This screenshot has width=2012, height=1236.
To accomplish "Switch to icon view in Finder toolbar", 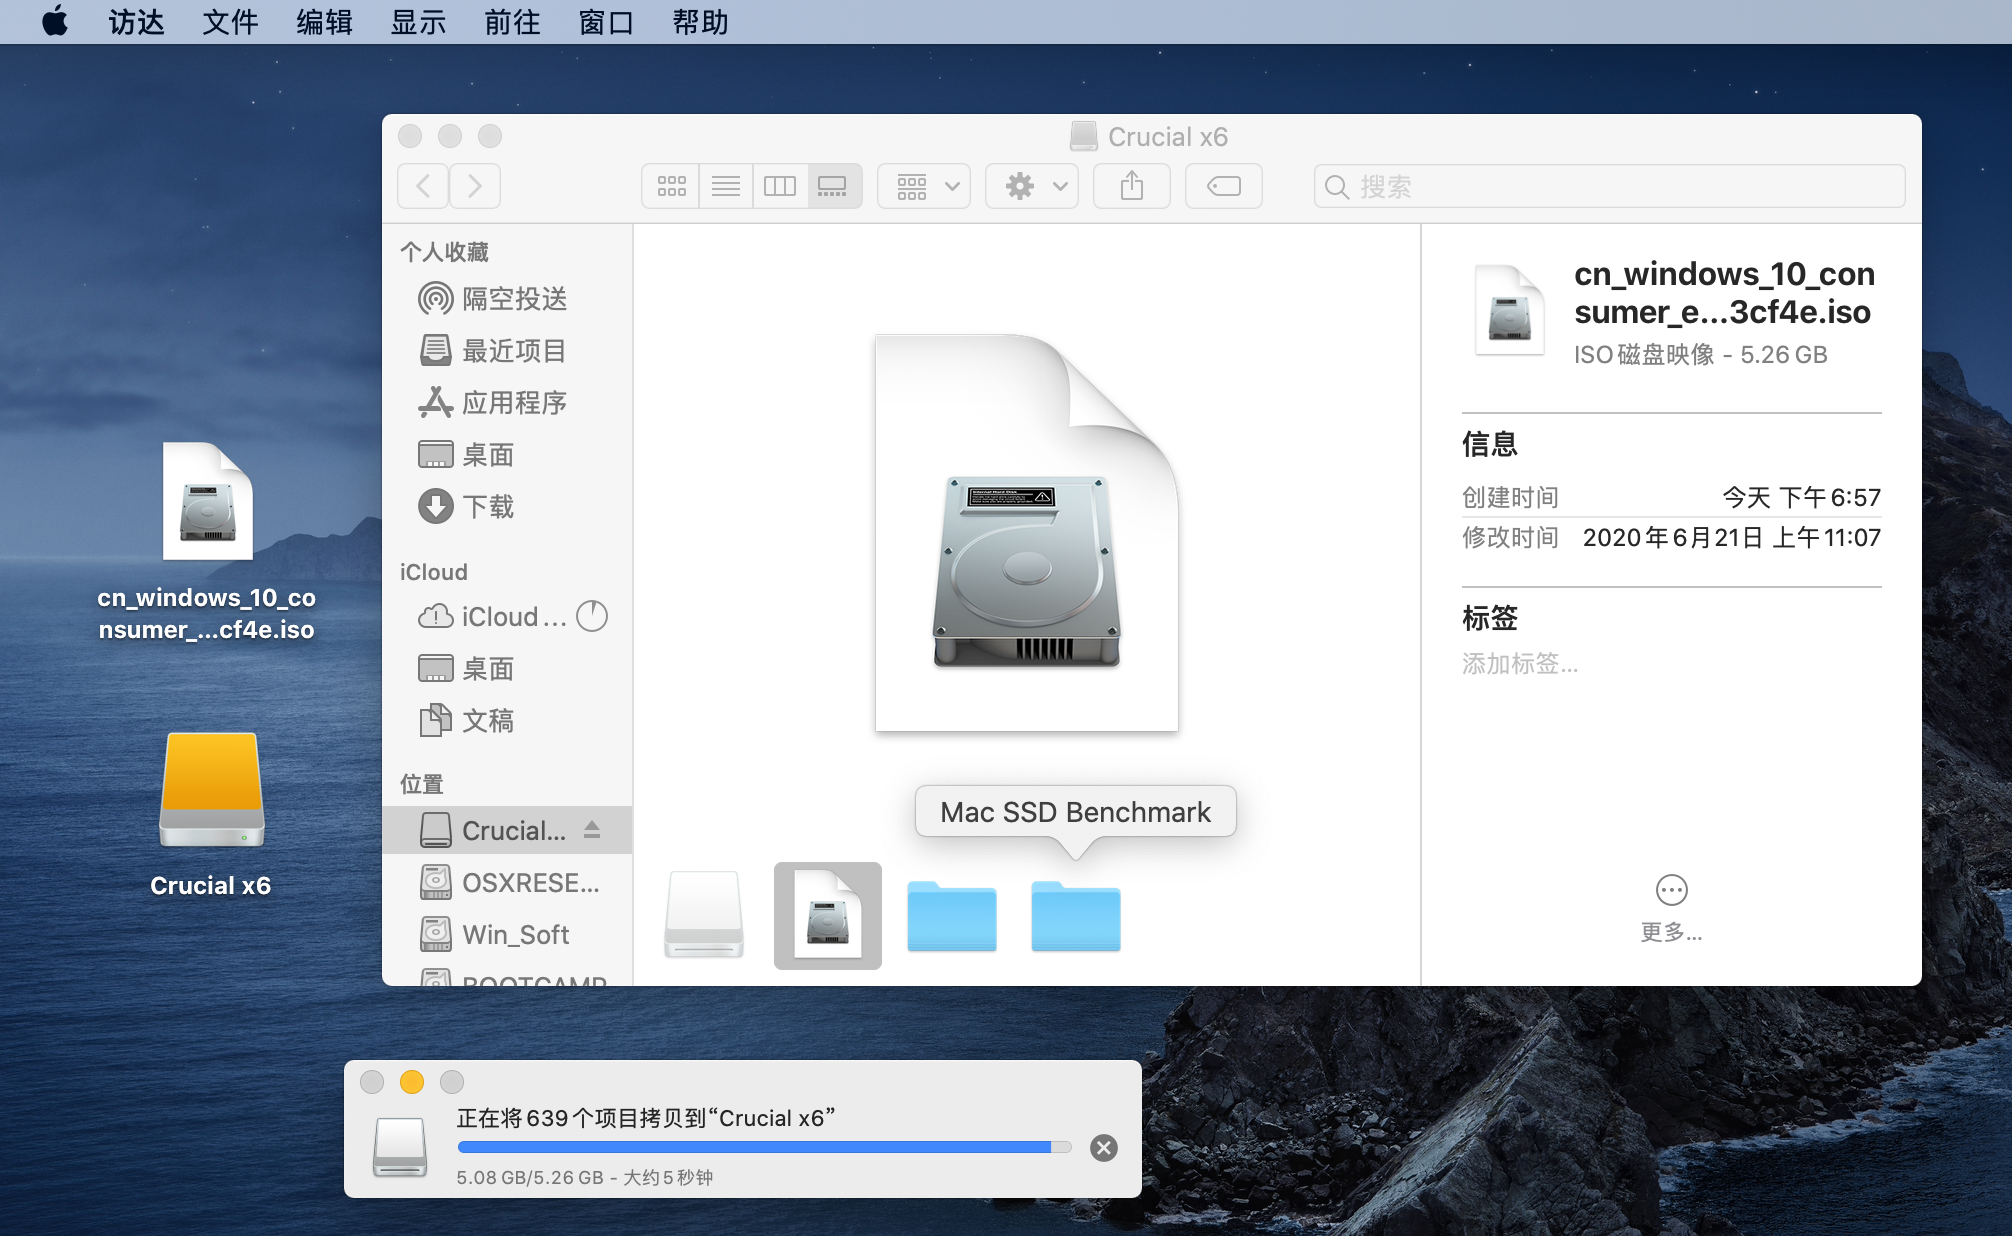I will click(671, 186).
